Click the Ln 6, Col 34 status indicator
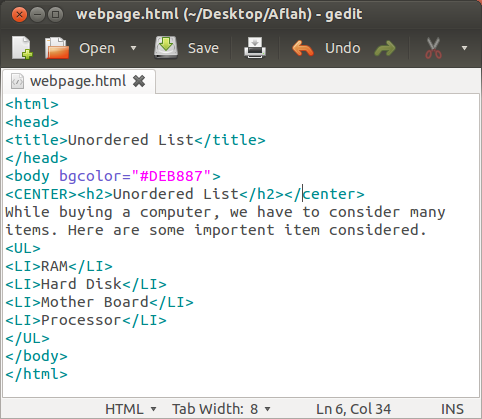Image resolution: width=482 pixels, height=419 pixels. point(353,409)
